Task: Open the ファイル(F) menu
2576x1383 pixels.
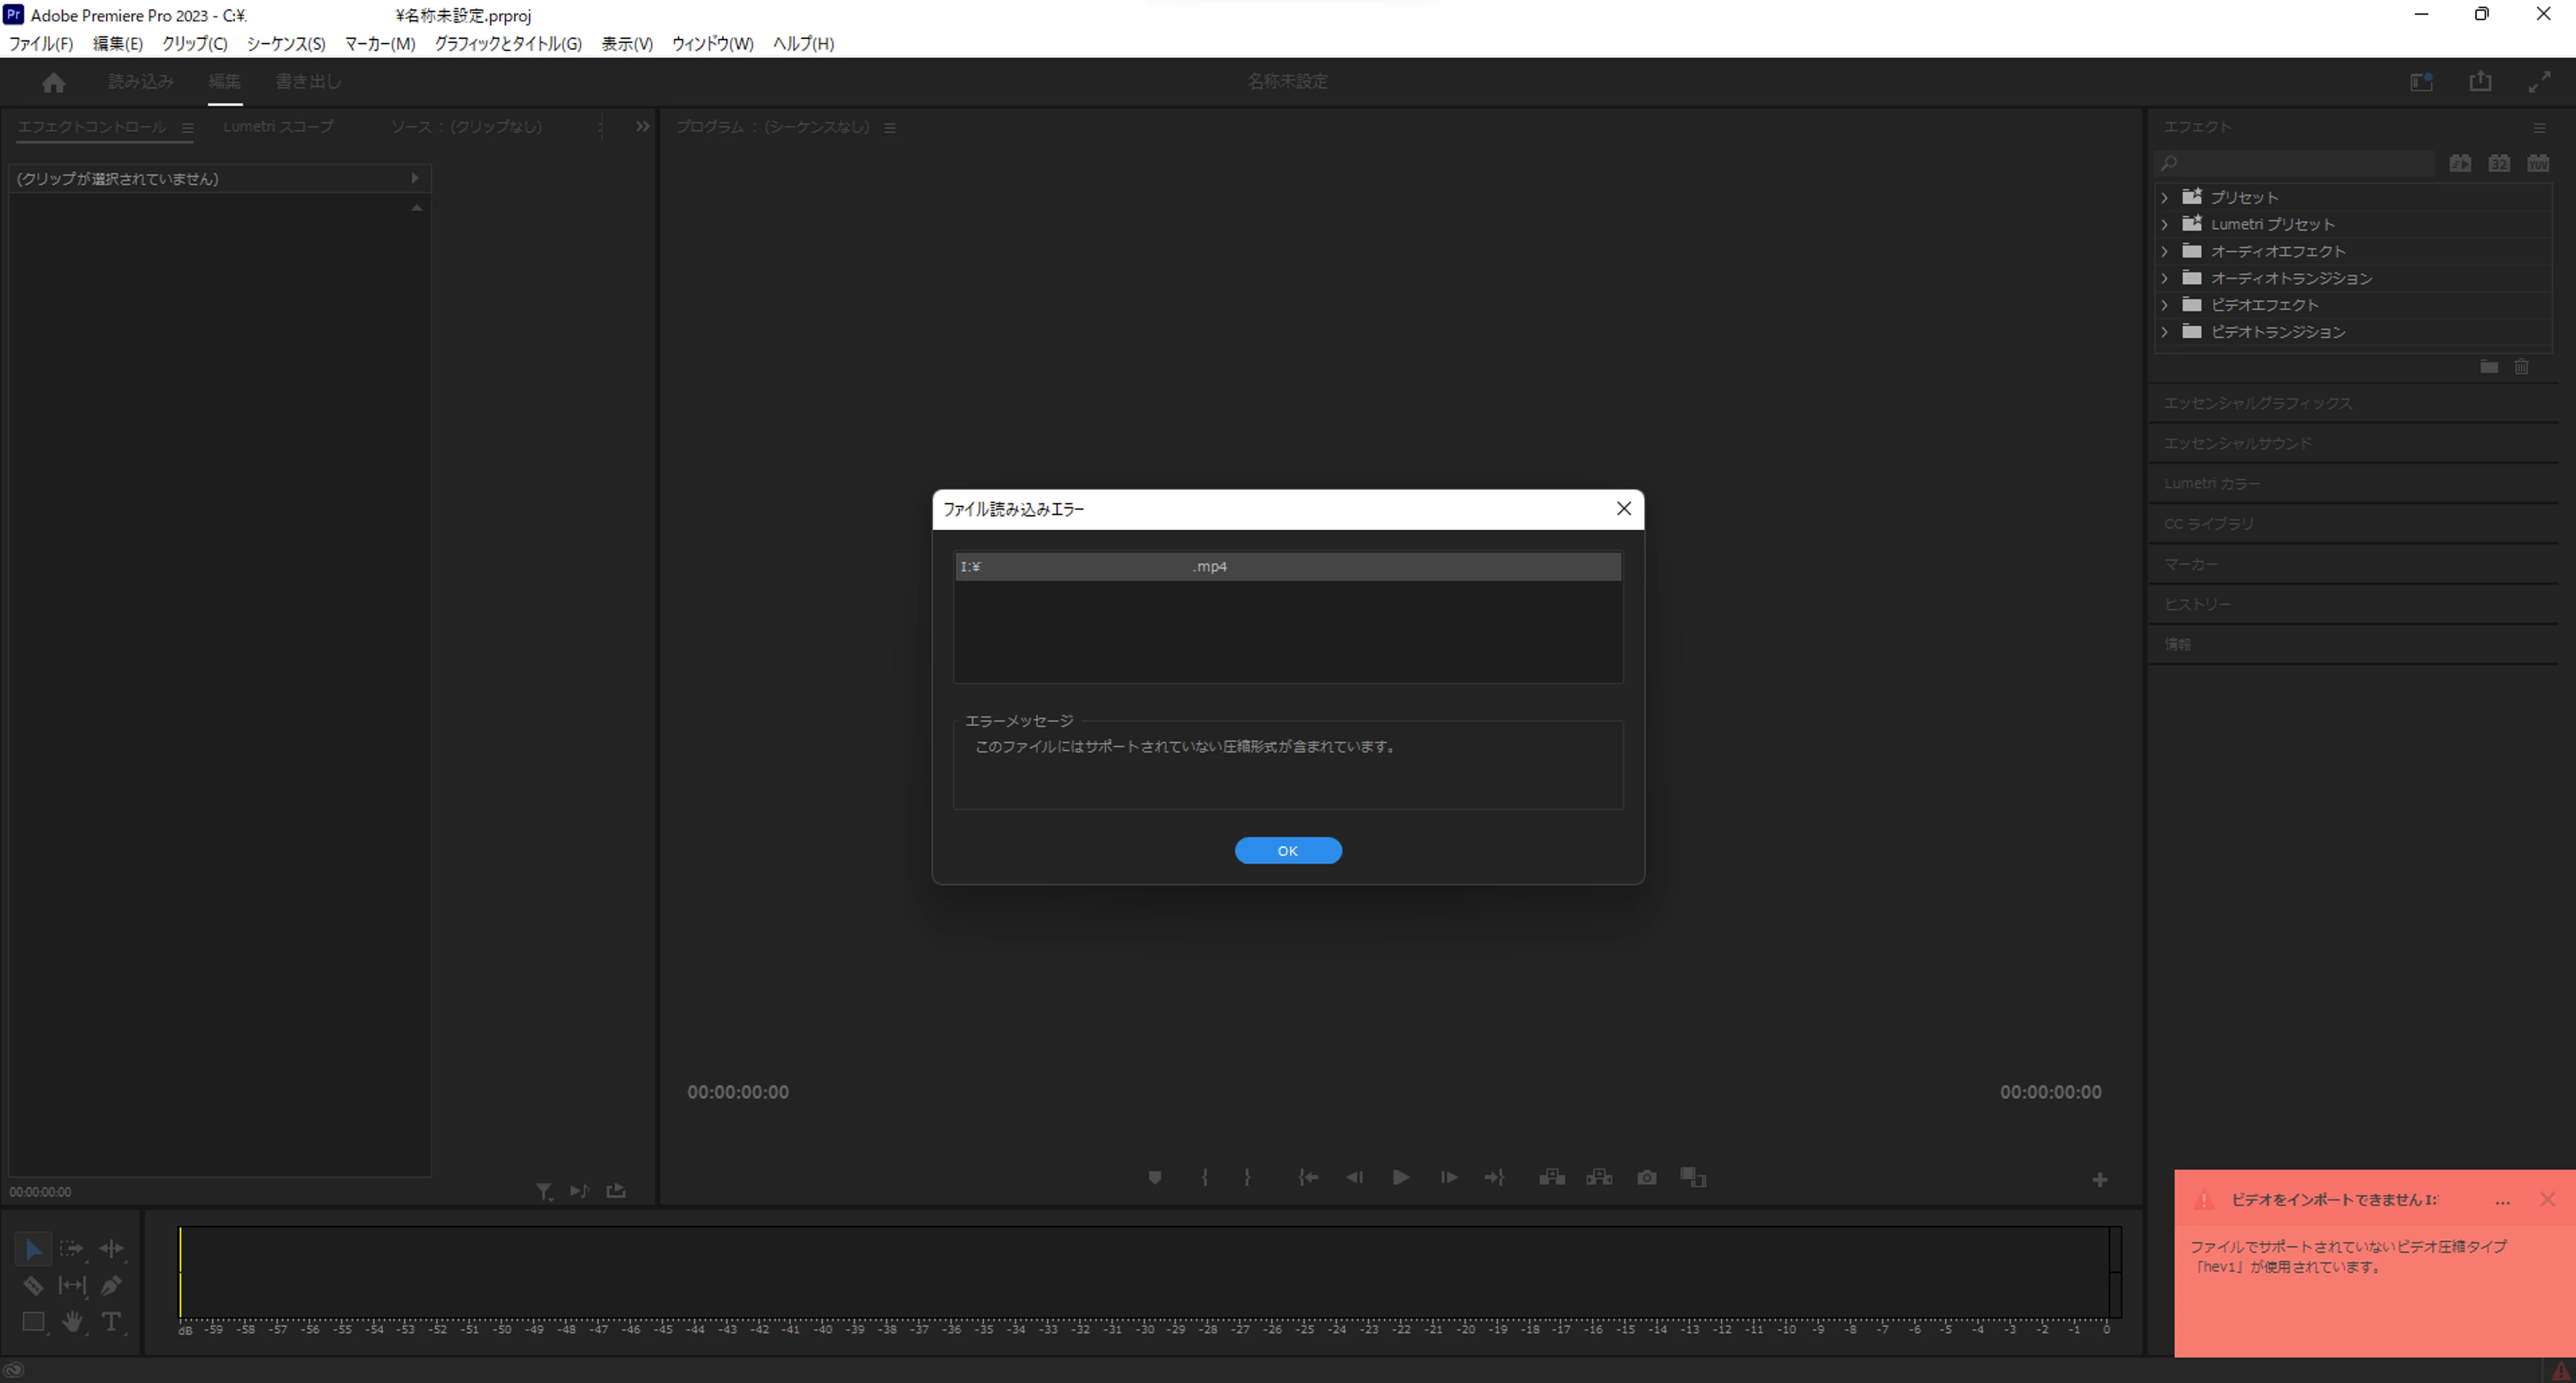Action: tap(41, 44)
